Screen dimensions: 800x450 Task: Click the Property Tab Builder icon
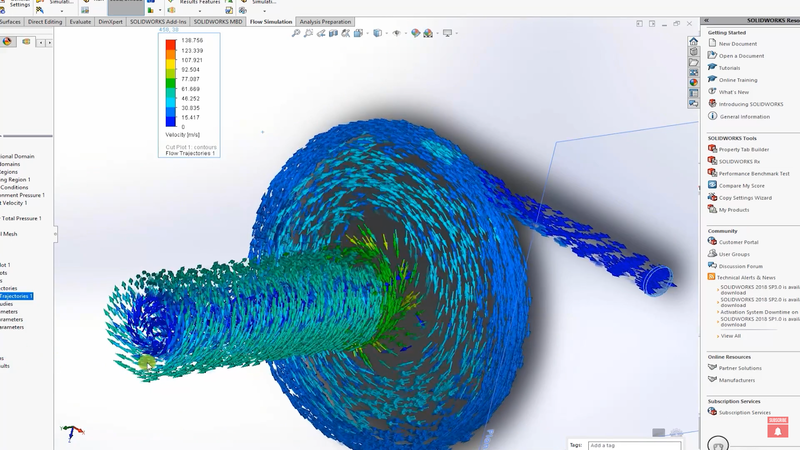coord(712,149)
